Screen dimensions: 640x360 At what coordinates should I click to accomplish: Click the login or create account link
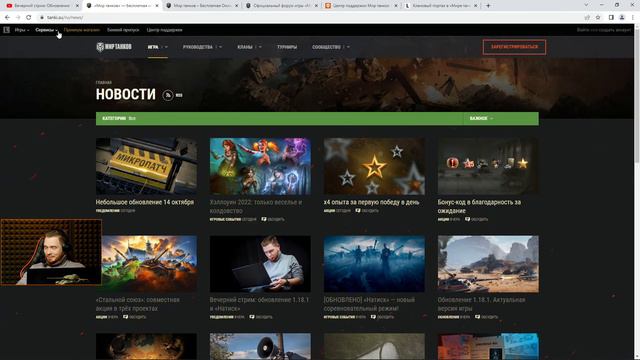pos(604,30)
